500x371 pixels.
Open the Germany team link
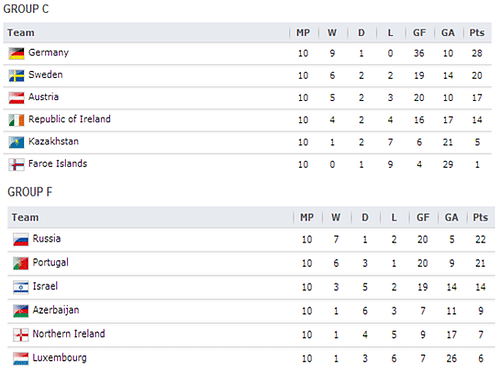pyautogui.click(x=49, y=53)
